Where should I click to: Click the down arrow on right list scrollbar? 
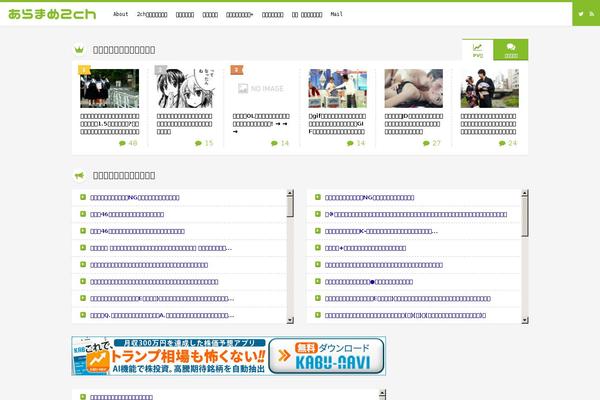pos(525,320)
